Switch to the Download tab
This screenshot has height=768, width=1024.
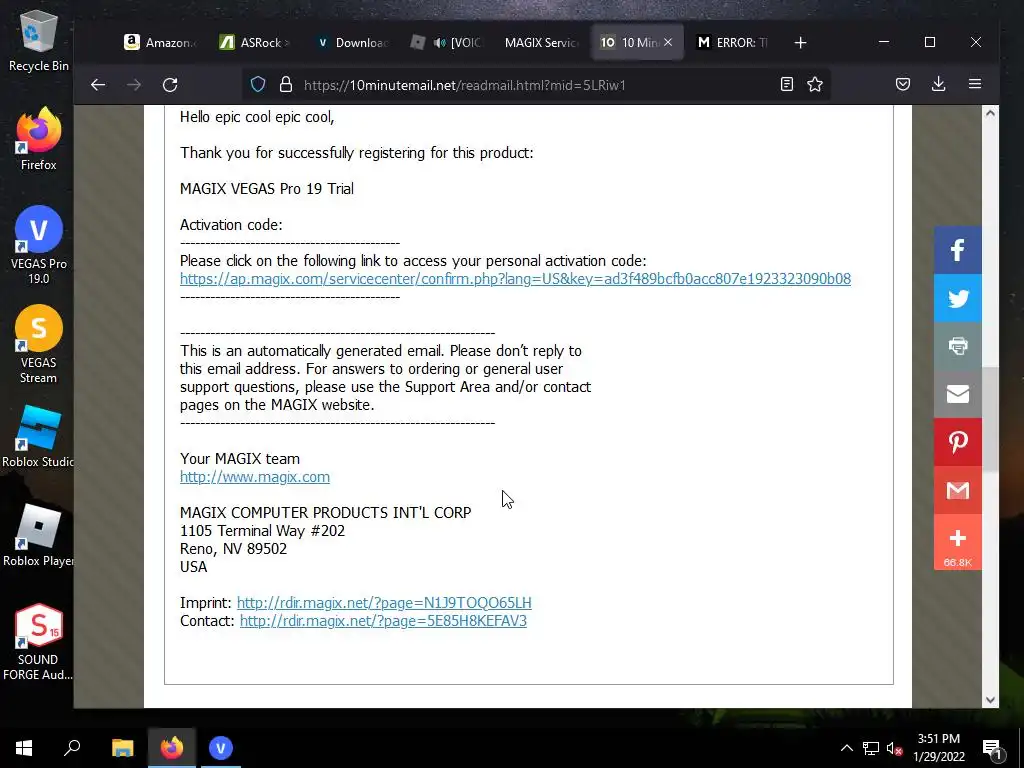(x=351, y=42)
